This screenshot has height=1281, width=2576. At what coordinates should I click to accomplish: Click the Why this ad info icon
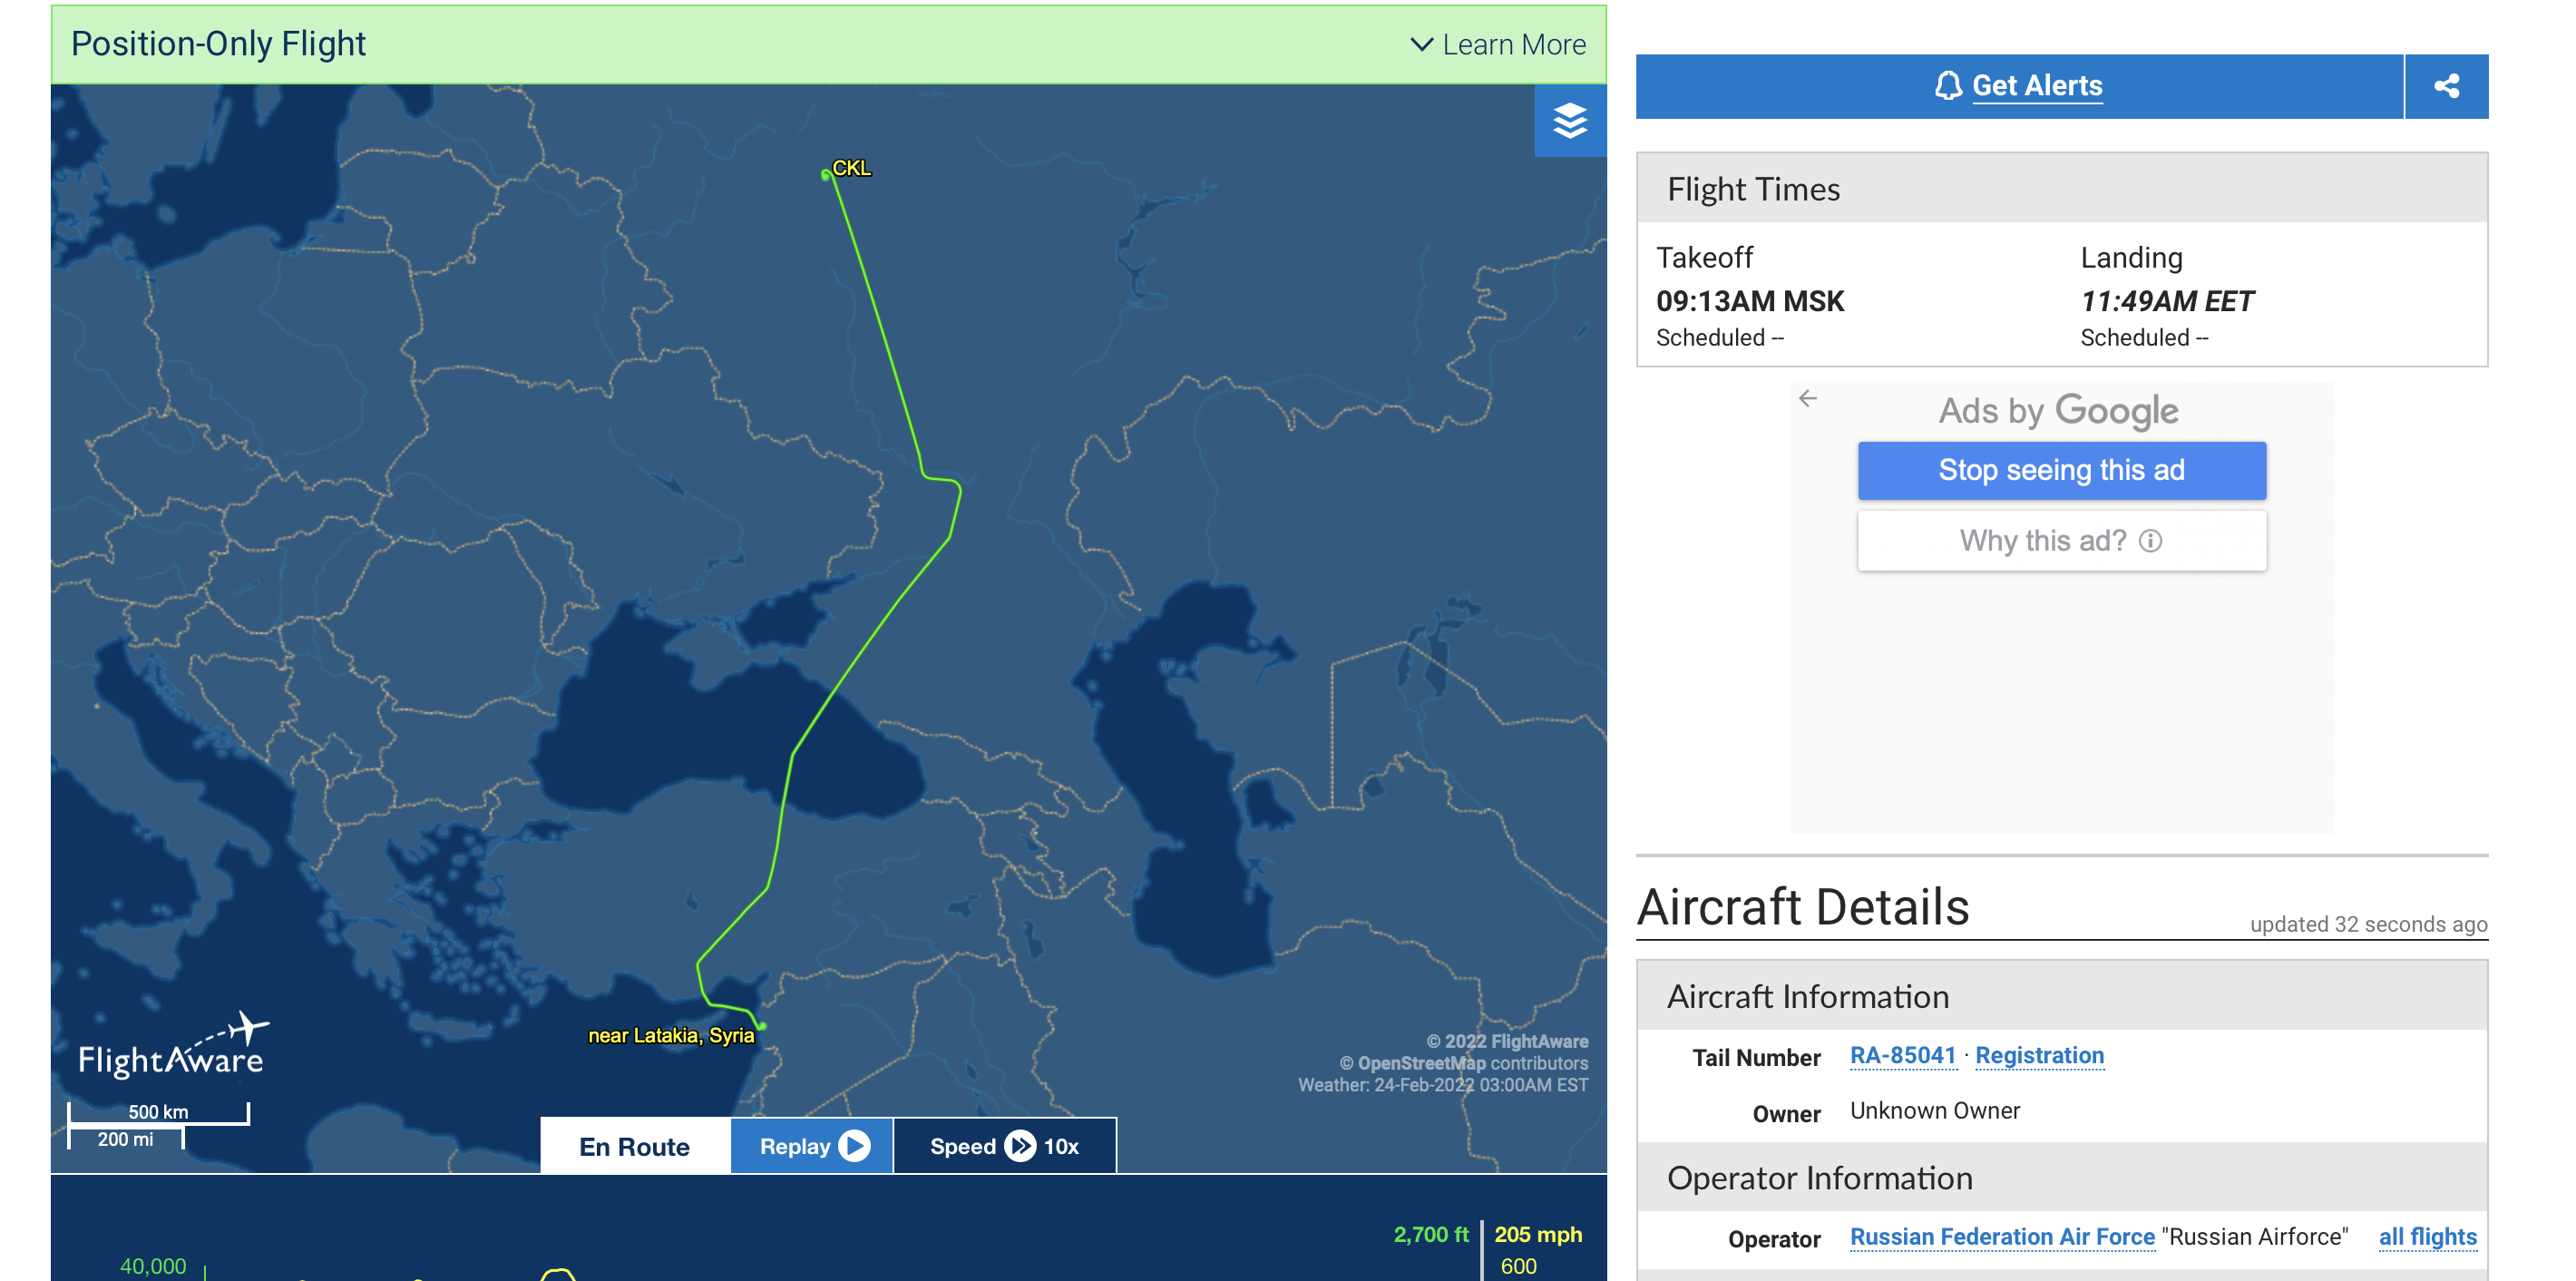(x=2151, y=541)
